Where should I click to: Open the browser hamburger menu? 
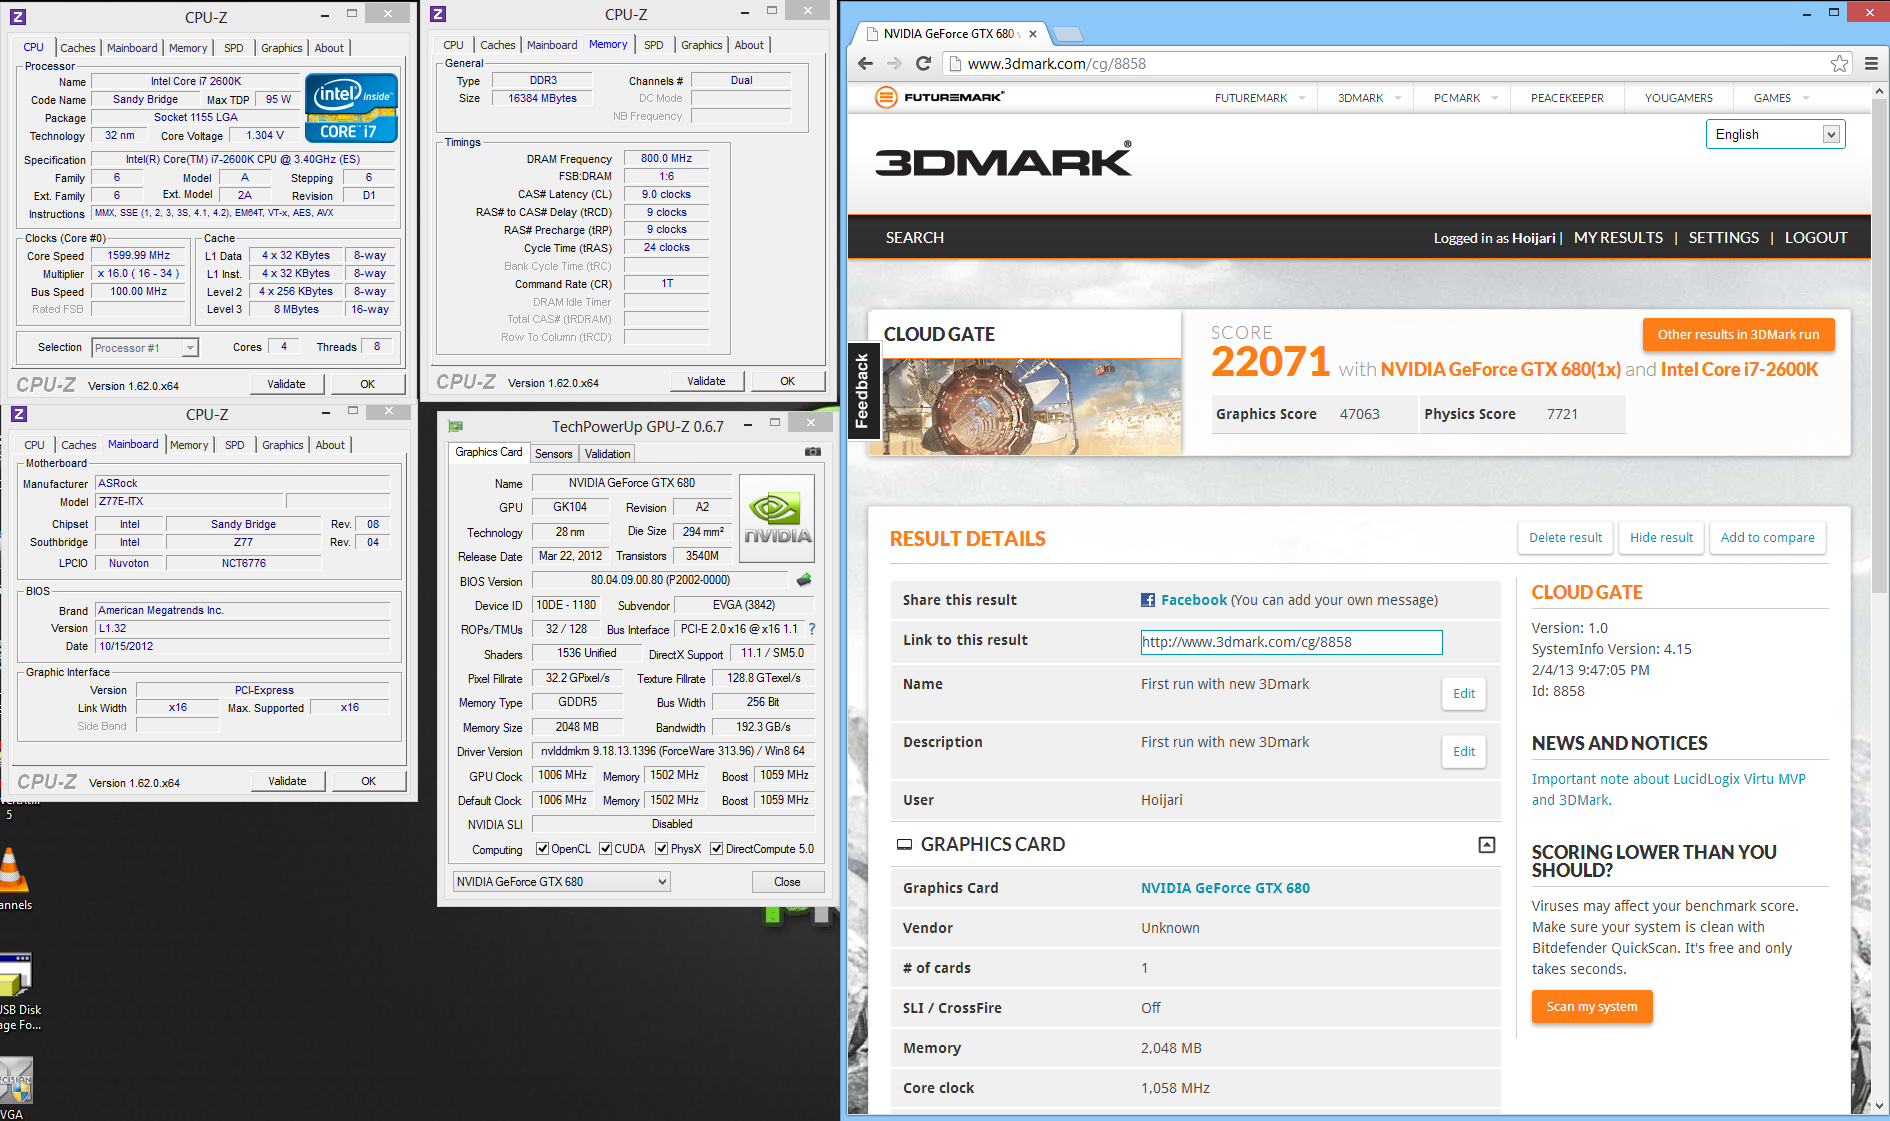pos(1871,63)
